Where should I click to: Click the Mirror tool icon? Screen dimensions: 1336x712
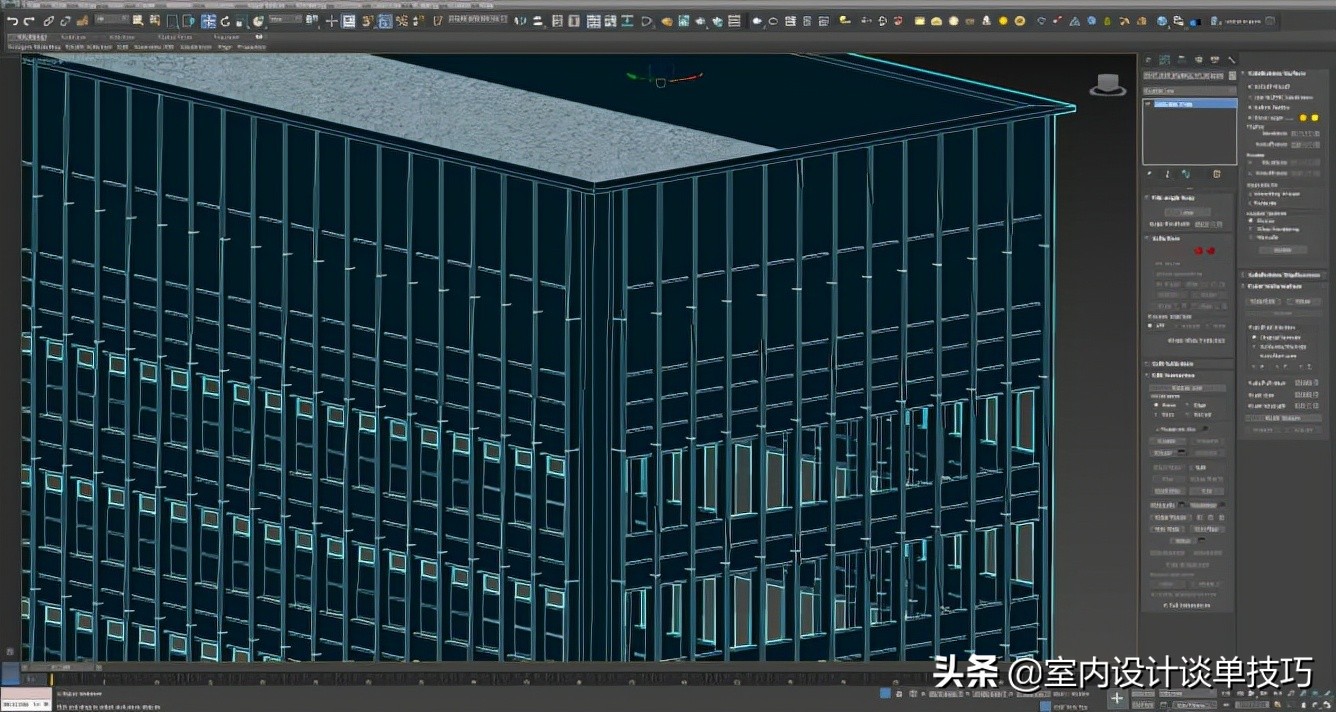pyautogui.click(x=519, y=21)
